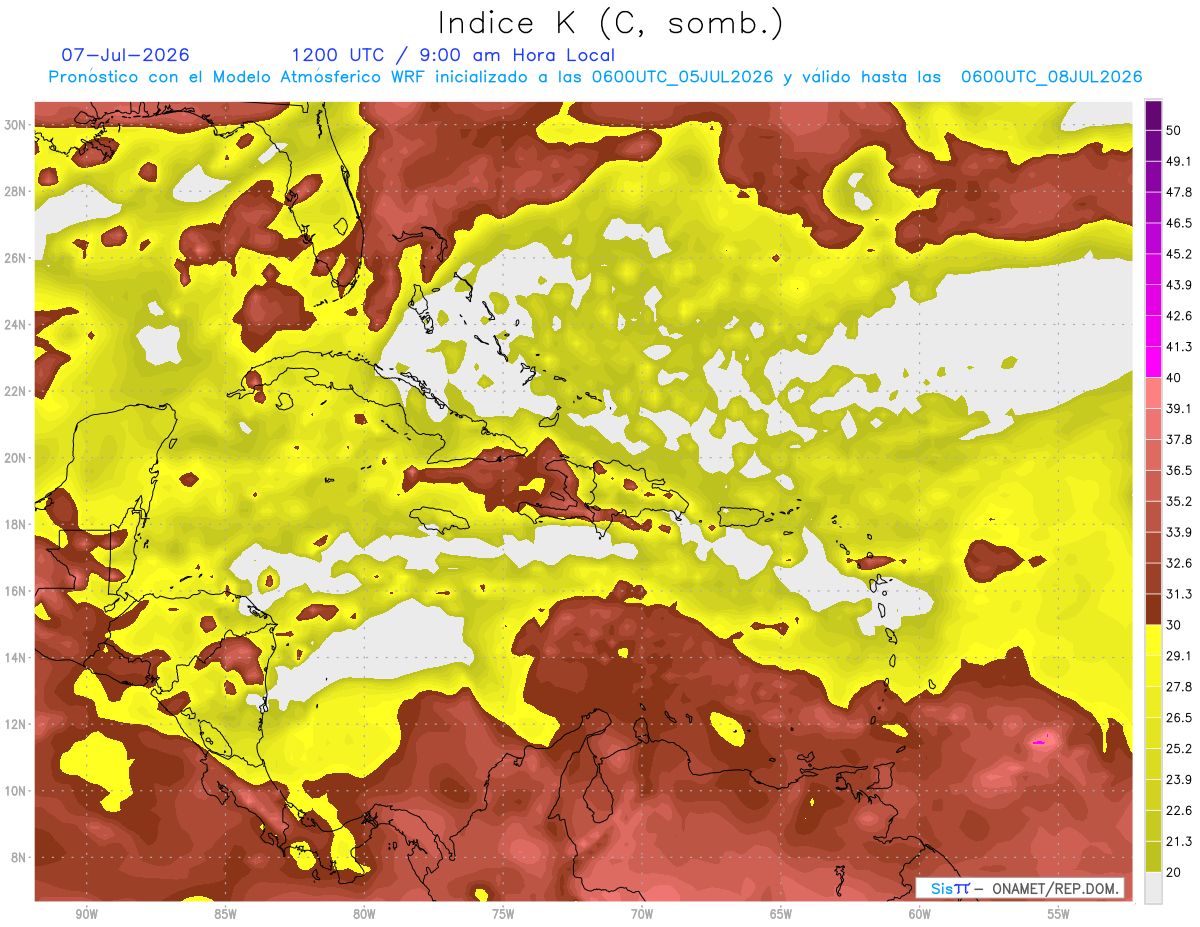Click the colorbar value 40
1200x927 pixels.
(x=1175, y=378)
